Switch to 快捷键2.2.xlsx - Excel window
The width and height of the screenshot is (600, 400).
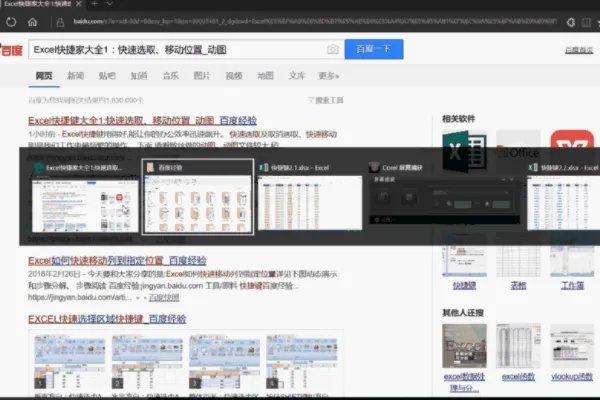[563, 198]
